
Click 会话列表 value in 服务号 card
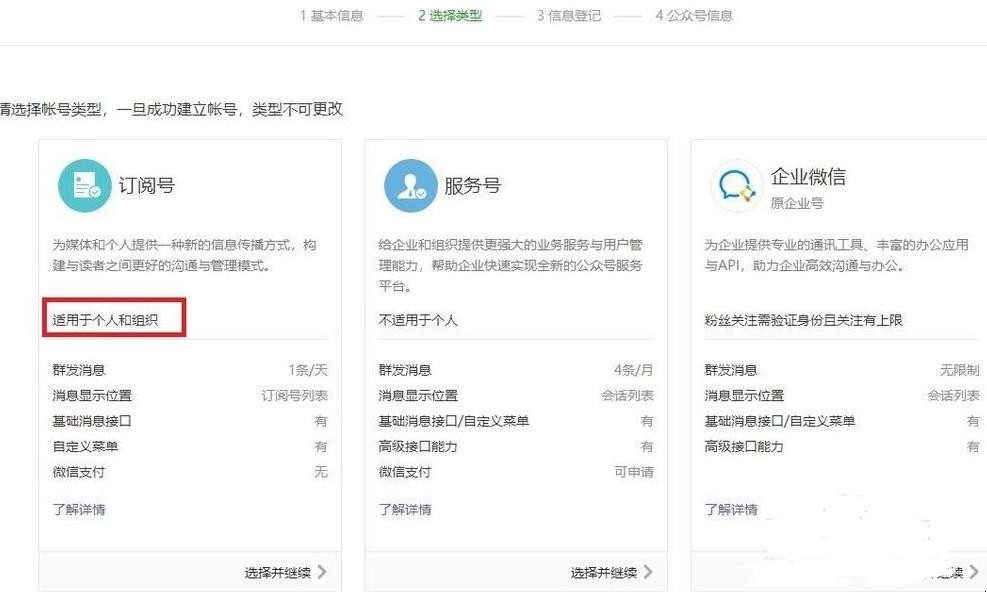click(x=628, y=396)
